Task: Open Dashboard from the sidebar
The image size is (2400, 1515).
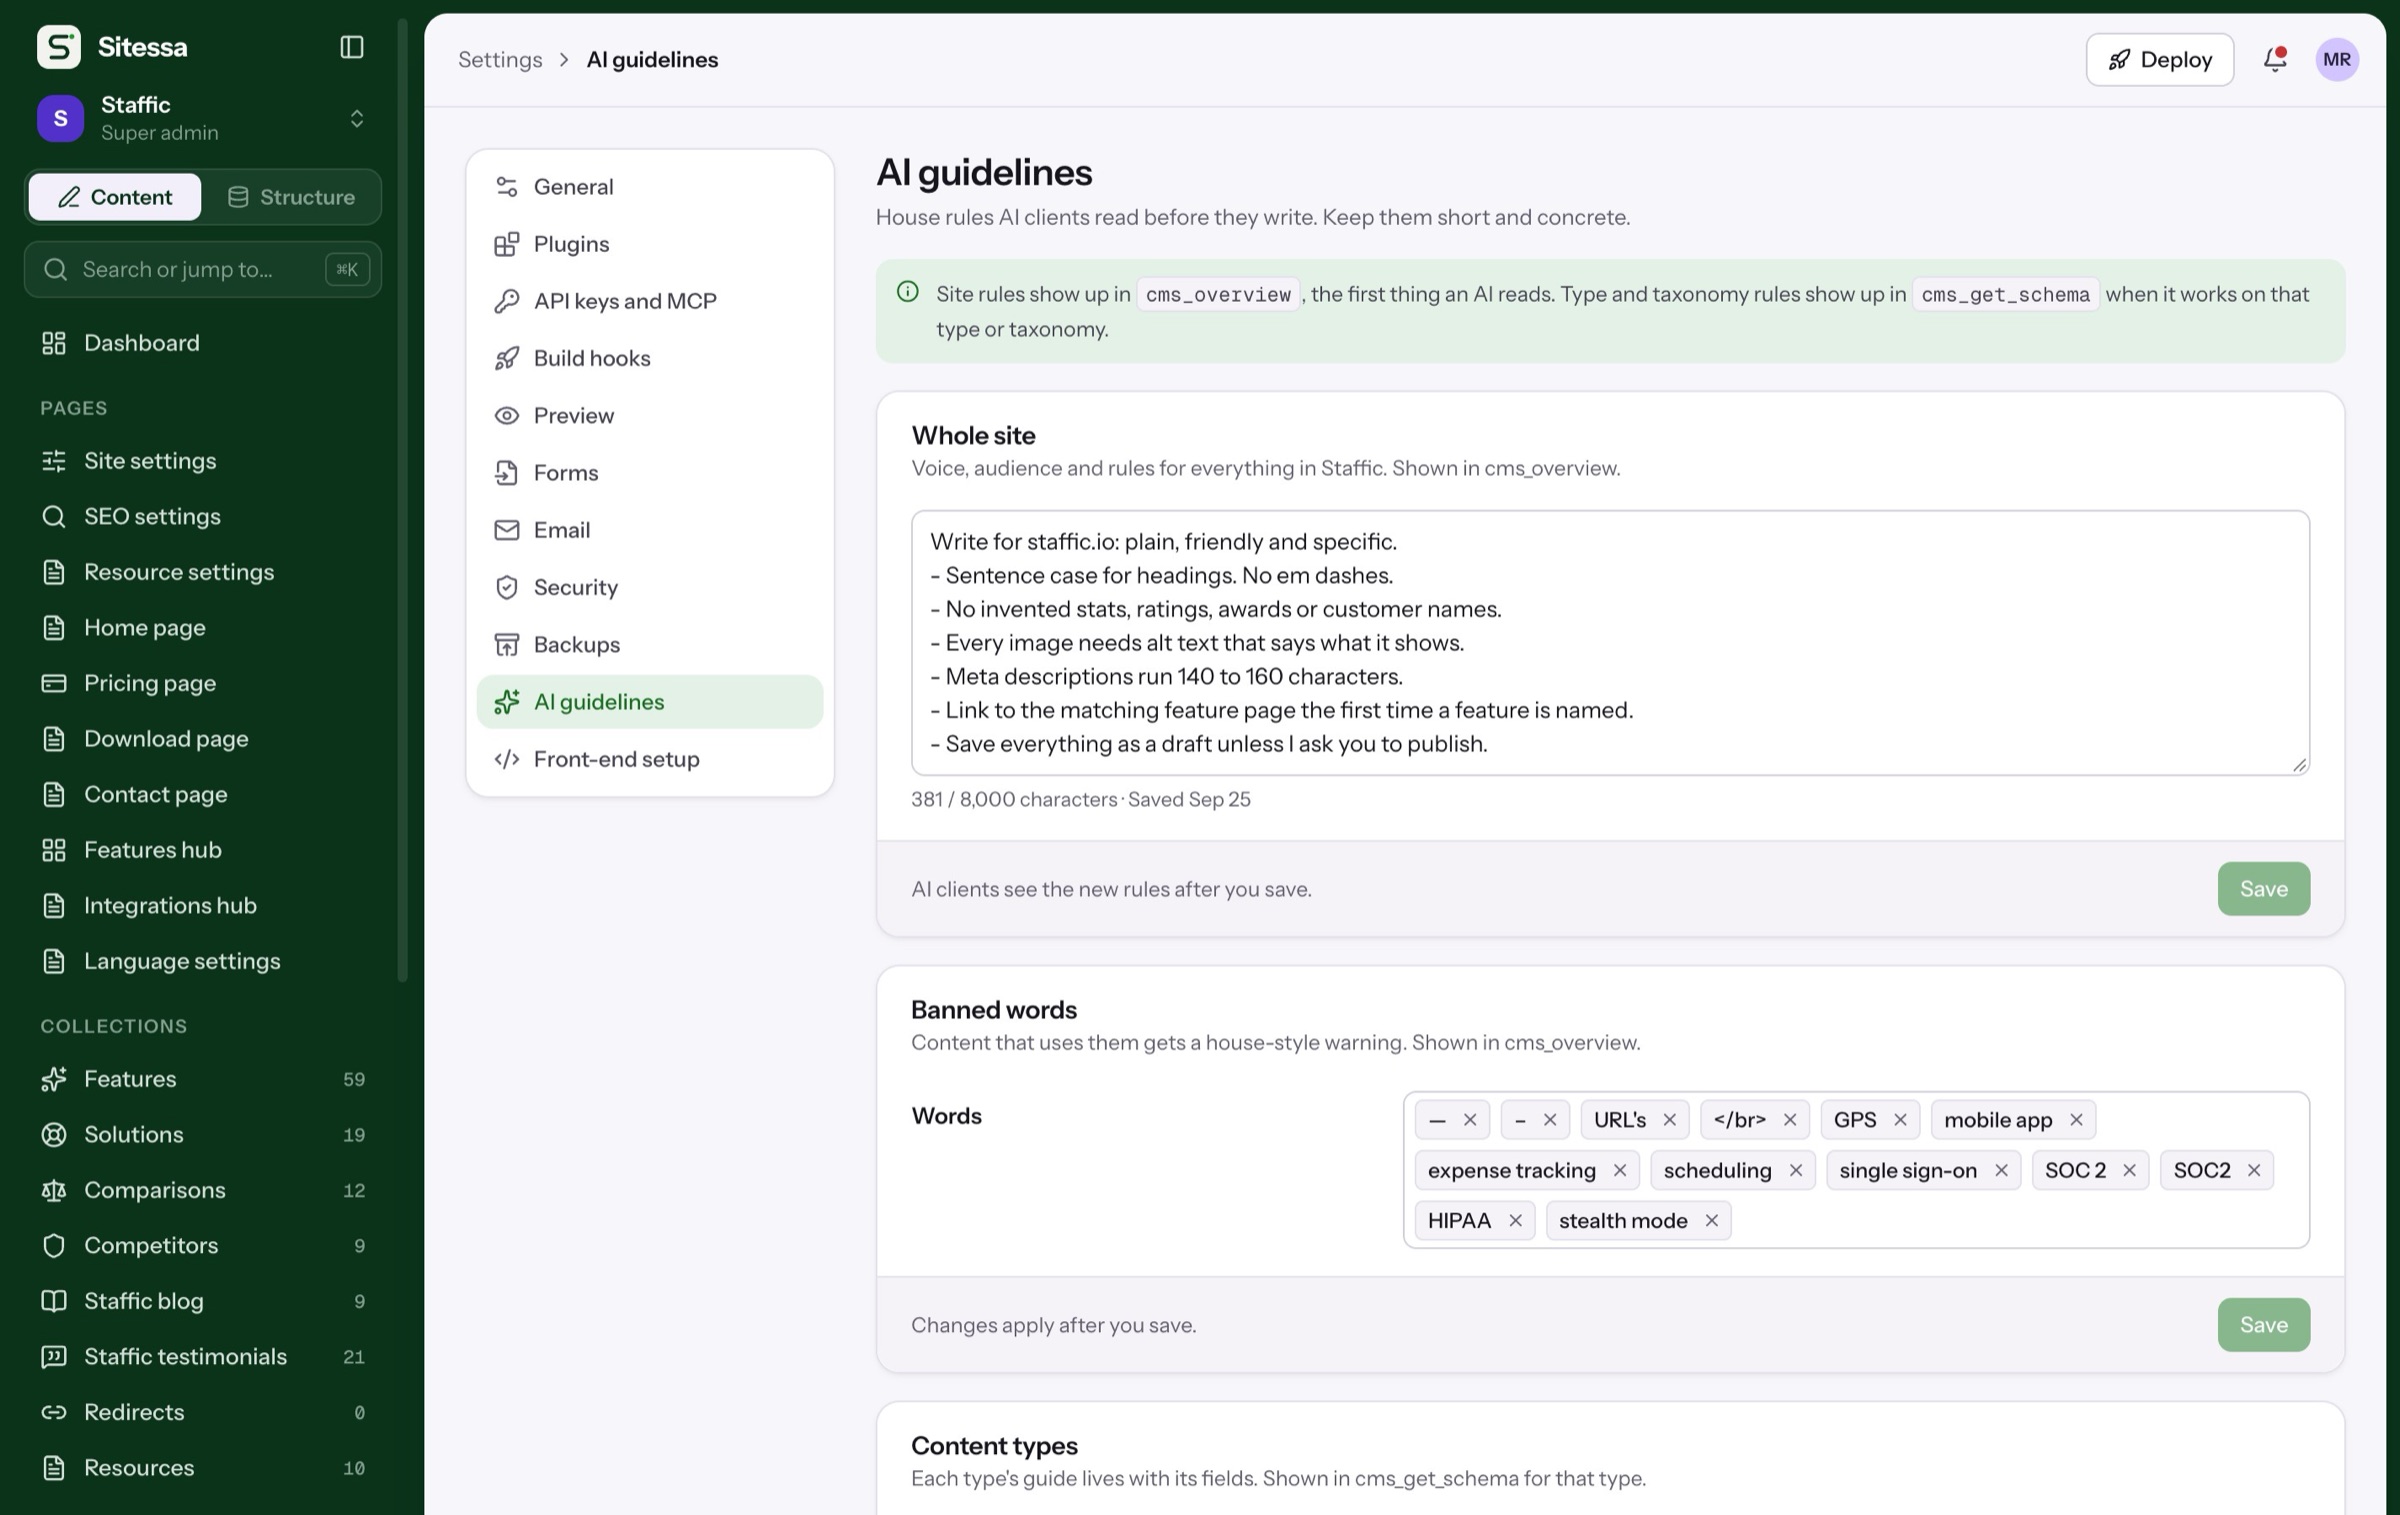Action: pyautogui.click(x=203, y=343)
